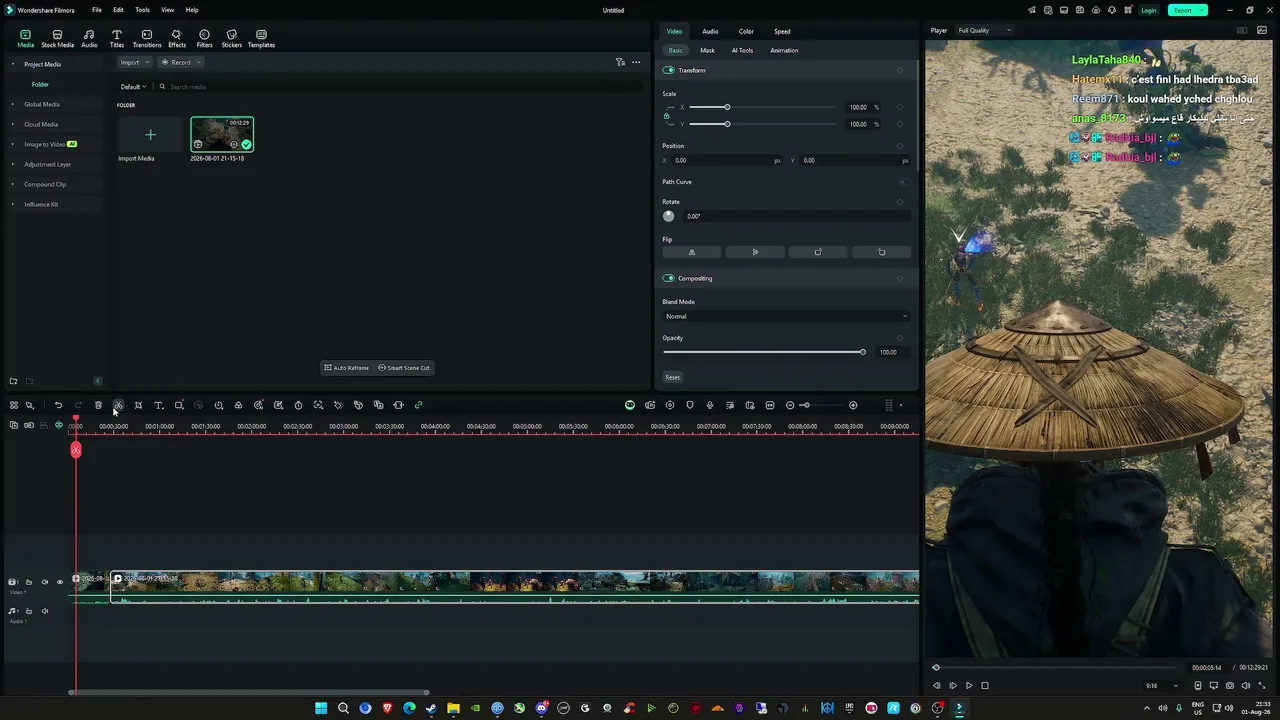Screen dimensions: 1280x720
Task: Play the preview in the player
Action: 968,686
